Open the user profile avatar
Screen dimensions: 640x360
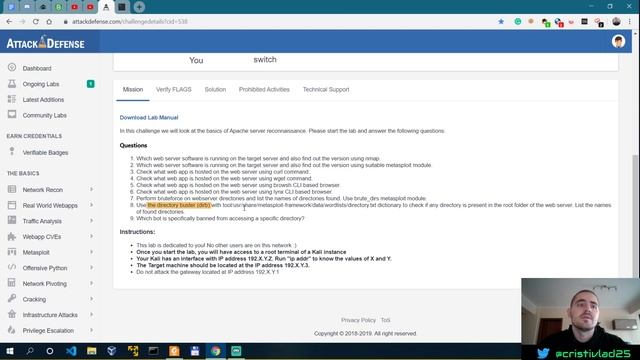click(x=618, y=41)
